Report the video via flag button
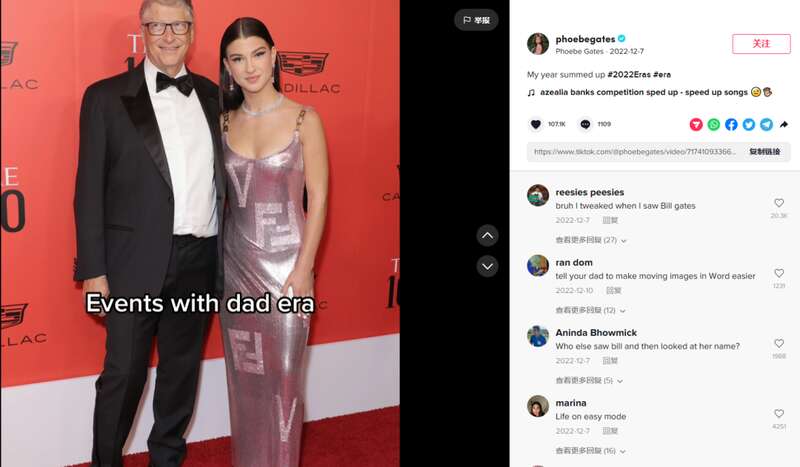Image resolution: width=800 pixels, height=467 pixels. 476,20
